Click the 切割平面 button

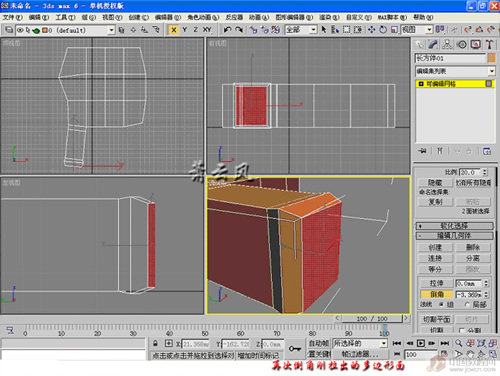[x=436, y=319]
